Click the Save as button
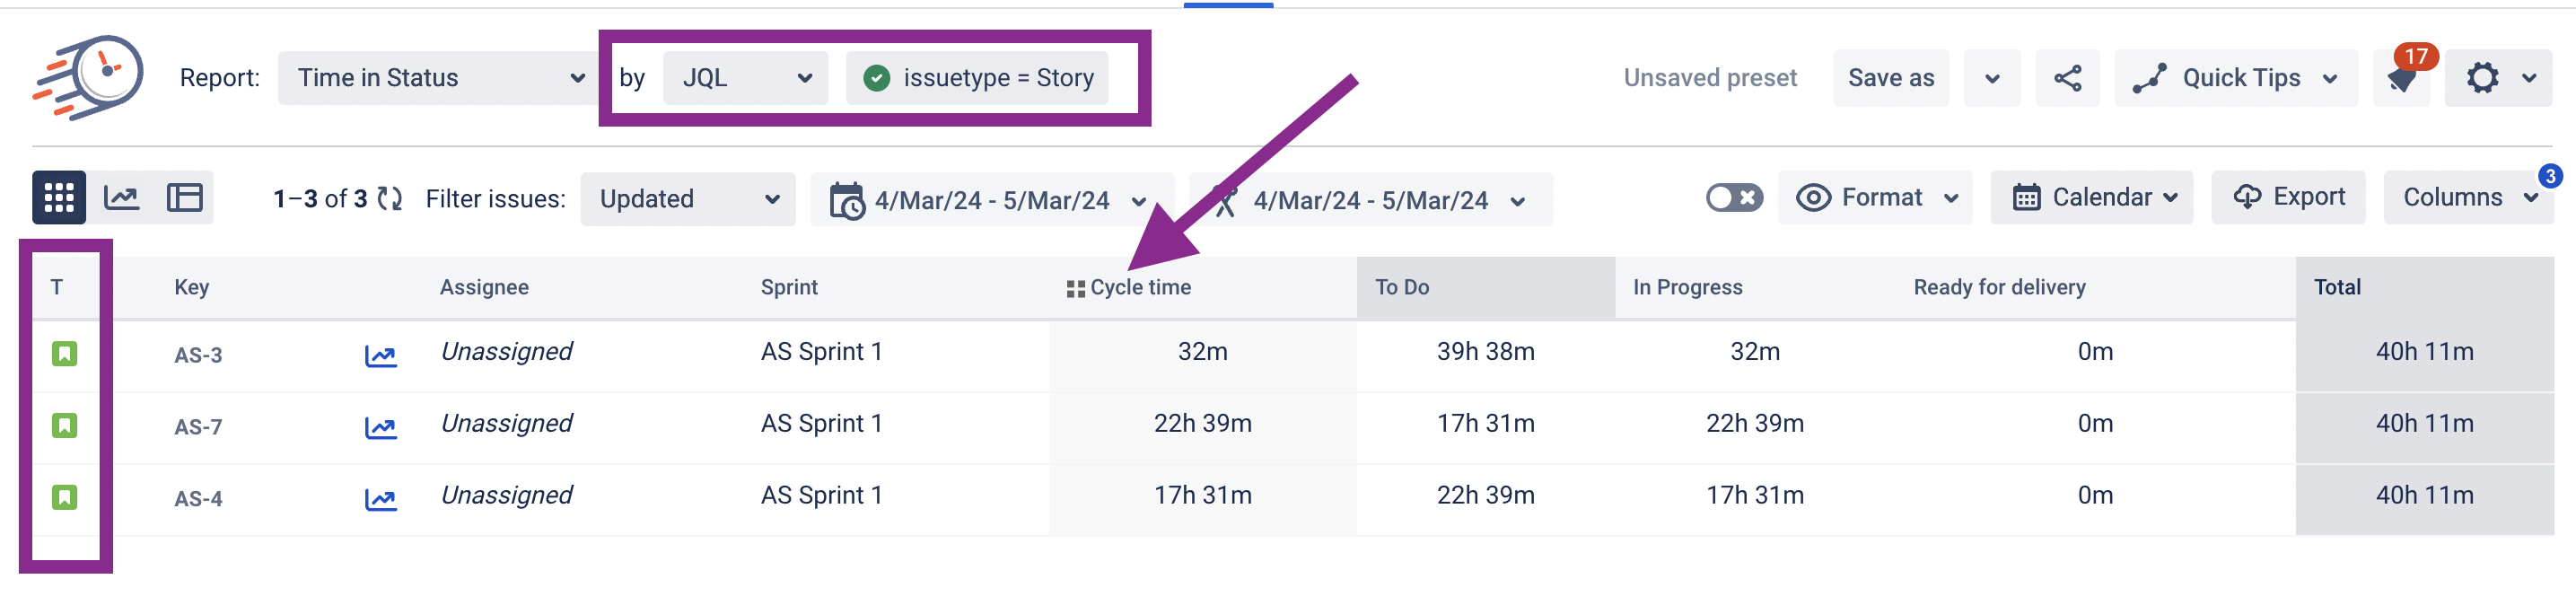Viewport: 2576px width, 614px height. pos(1890,77)
